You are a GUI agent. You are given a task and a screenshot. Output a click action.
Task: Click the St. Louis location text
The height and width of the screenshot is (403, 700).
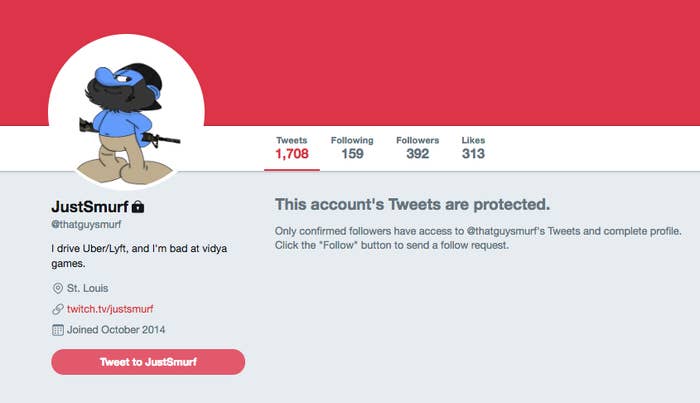pos(88,288)
